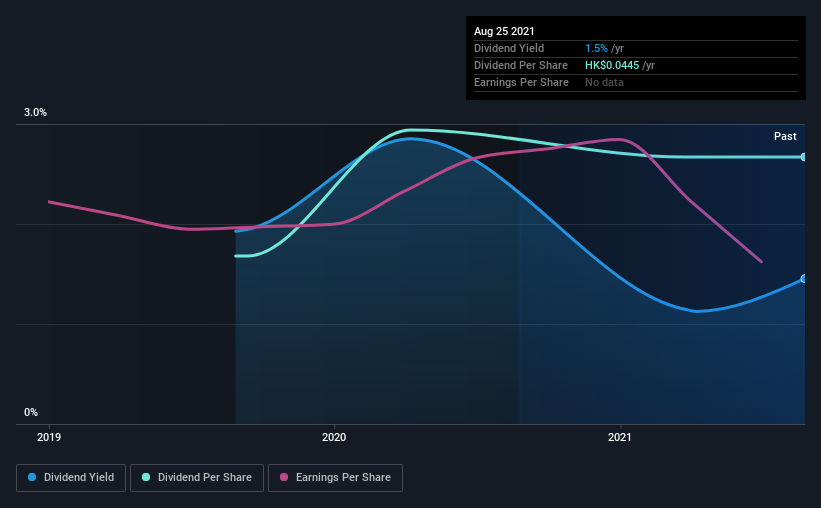This screenshot has height=508, width=821.
Task: Click the end of the Earnings Per Share line
Action: [761, 261]
